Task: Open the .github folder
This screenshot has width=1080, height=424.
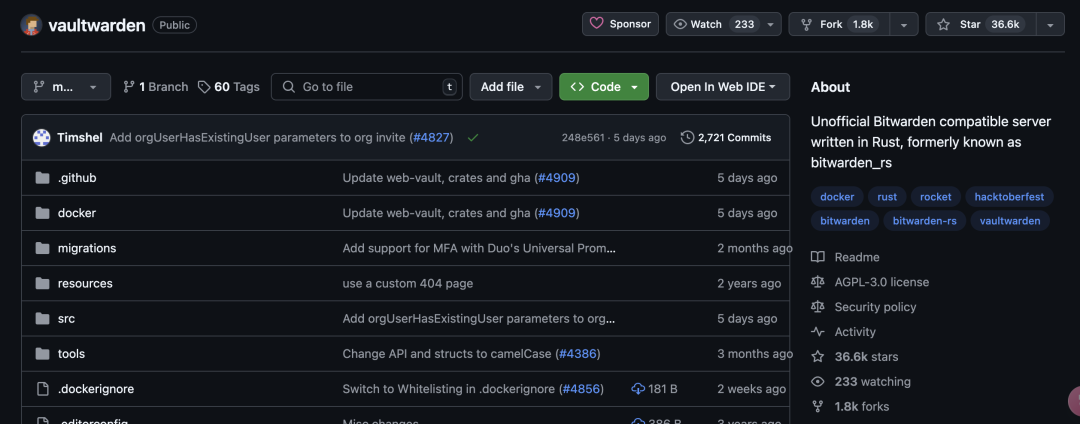Action: pyautogui.click(x=77, y=178)
